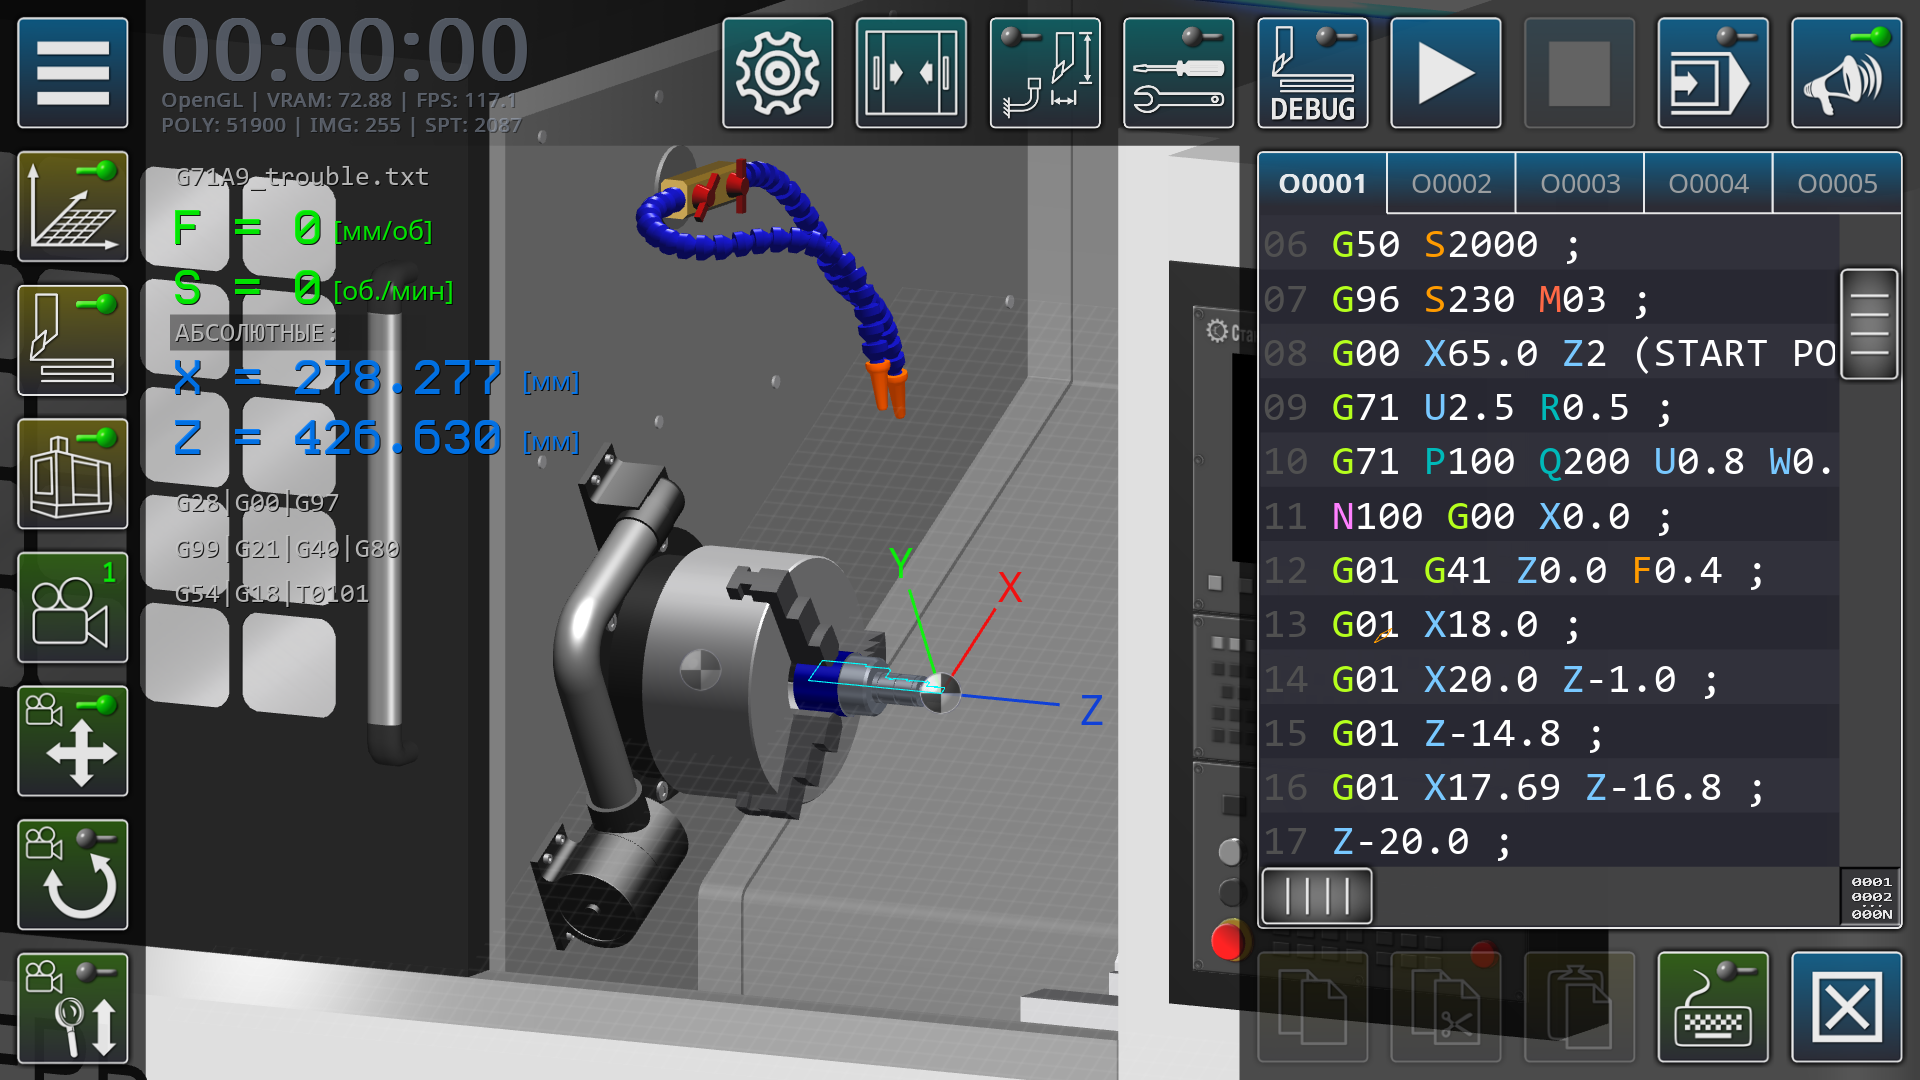The height and width of the screenshot is (1080, 1920).
Task: Select camera view 1 icon
Action: tap(72, 608)
